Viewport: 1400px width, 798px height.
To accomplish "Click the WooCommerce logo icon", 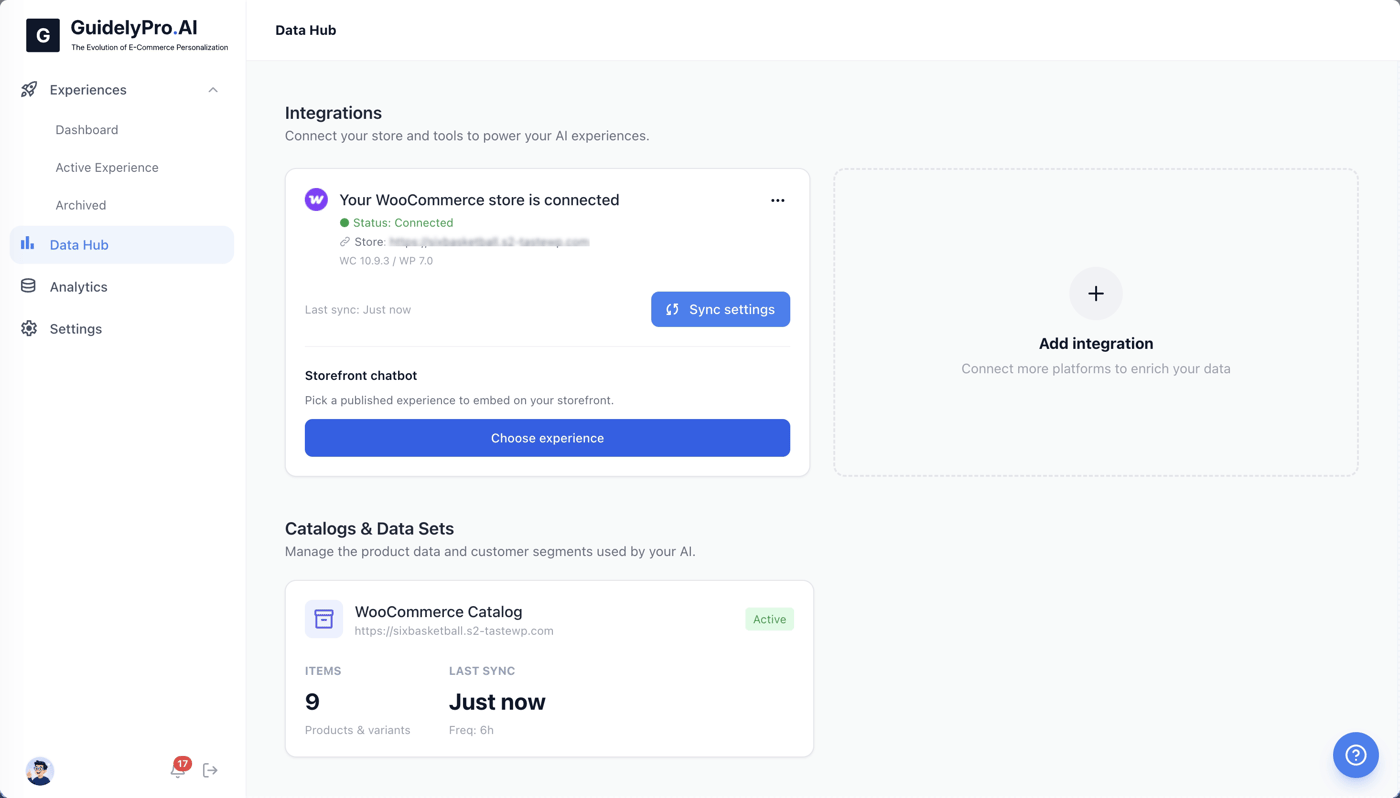I will click(316, 199).
